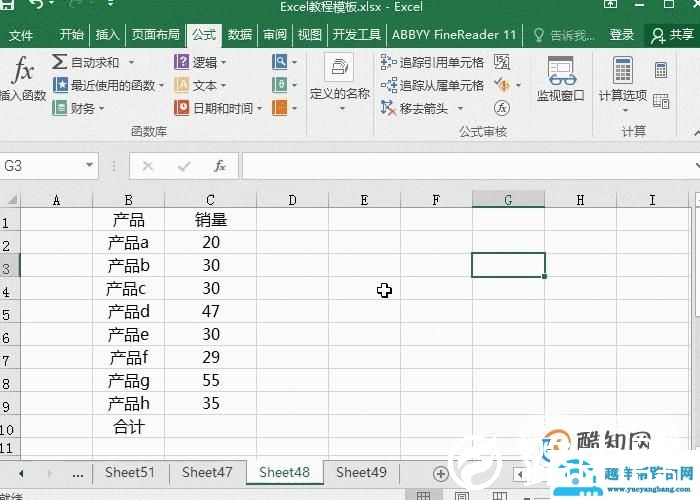Switch to the Sheet49 worksheet tab
Screen dimensions: 700x500
[x=361, y=472]
